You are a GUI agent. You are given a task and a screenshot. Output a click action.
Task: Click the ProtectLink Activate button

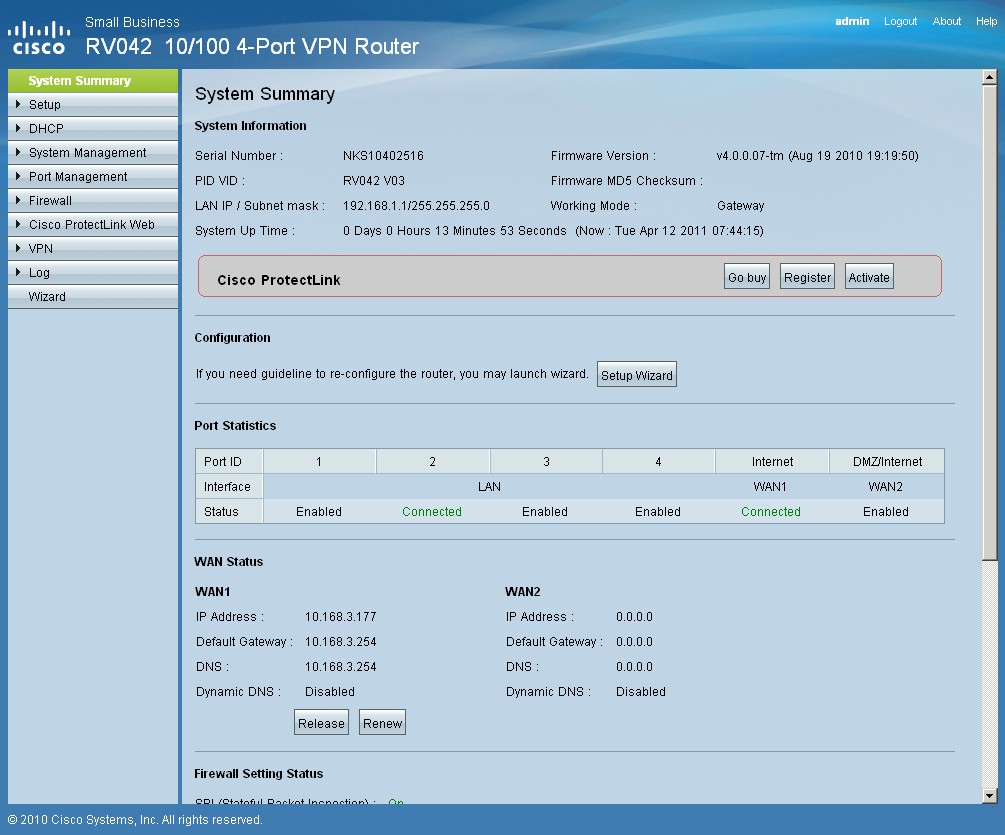[x=868, y=277]
